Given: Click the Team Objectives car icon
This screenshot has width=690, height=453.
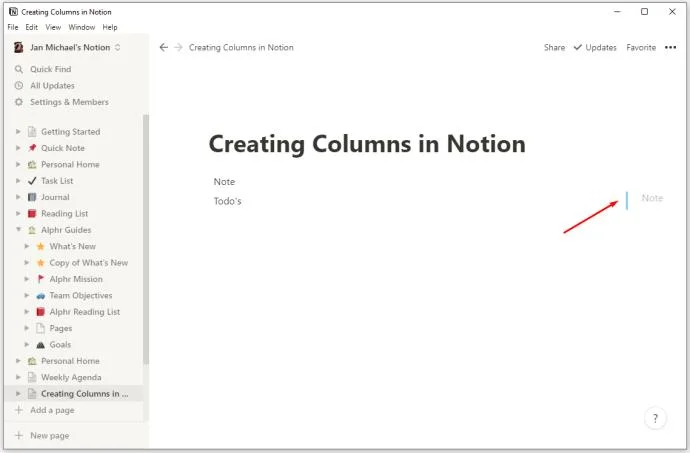Looking at the screenshot, I should point(40,295).
